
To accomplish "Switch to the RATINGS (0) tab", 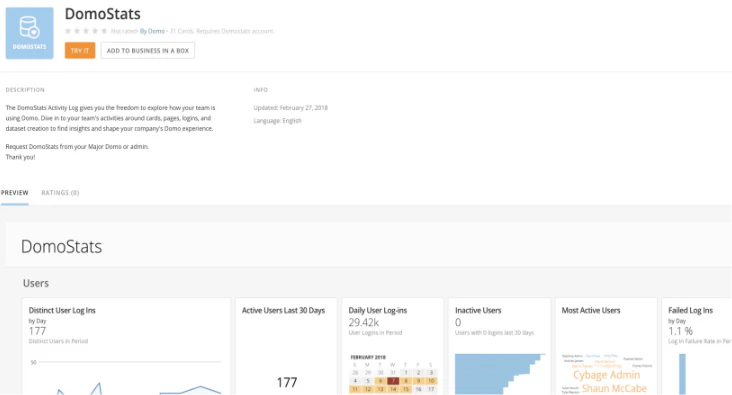I will [60, 193].
